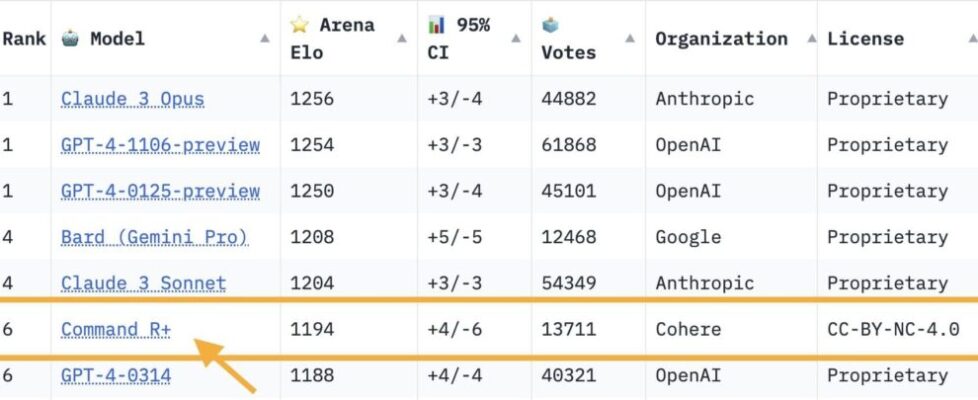
Task: Sort by Arena Elo column arrow
Action: point(401,39)
